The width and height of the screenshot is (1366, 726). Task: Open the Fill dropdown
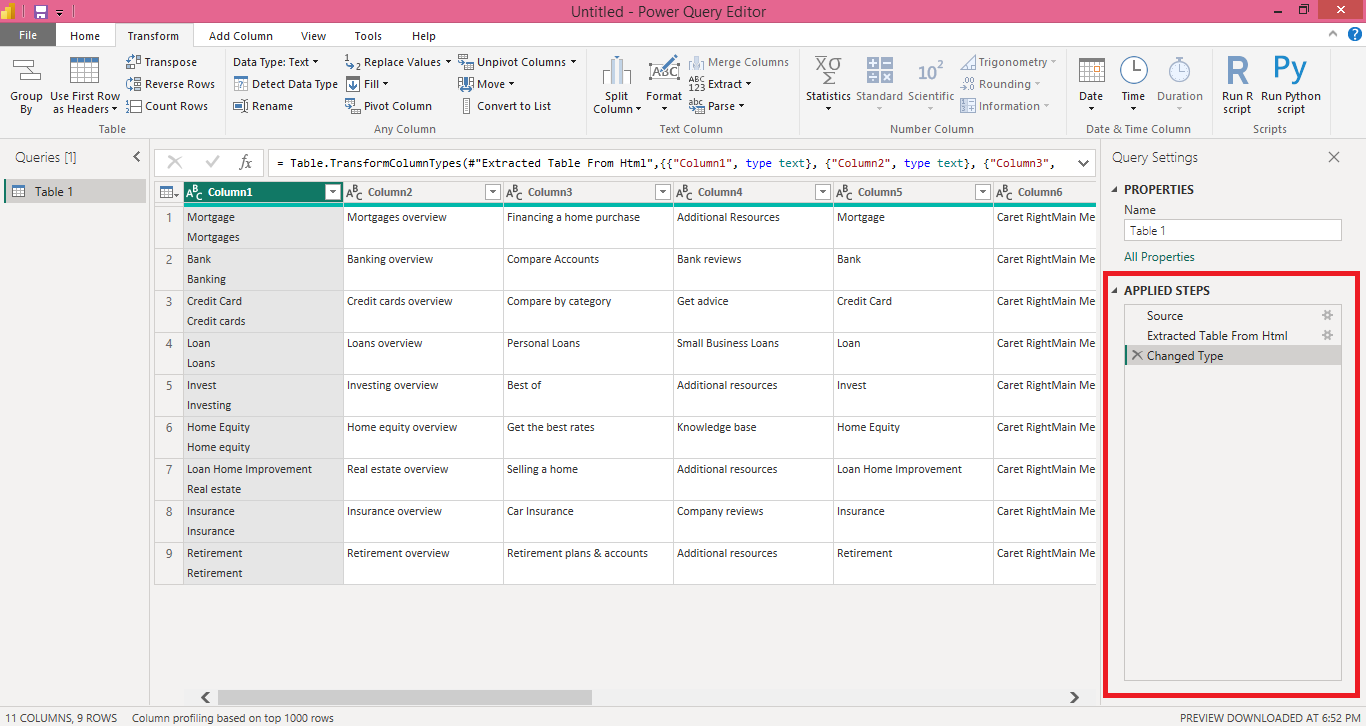click(367, 84)
